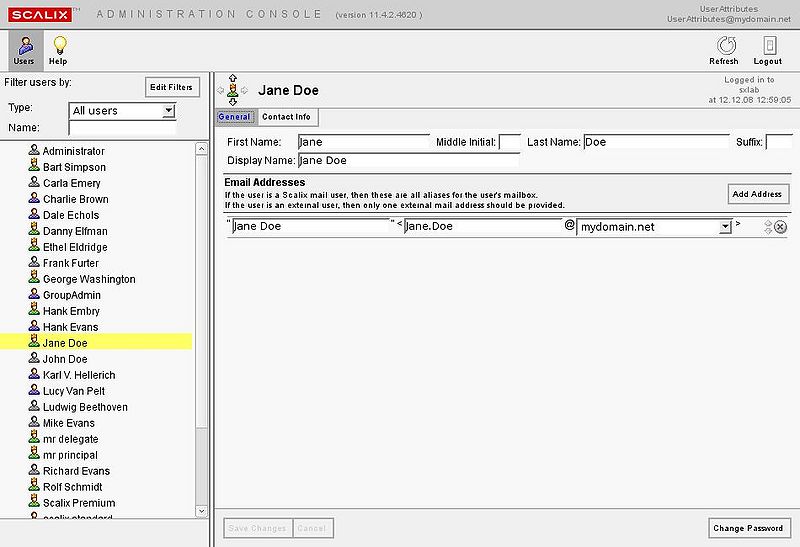800x547 pixels.
Task: Select the General tab
Action: (x=235, y=117)
